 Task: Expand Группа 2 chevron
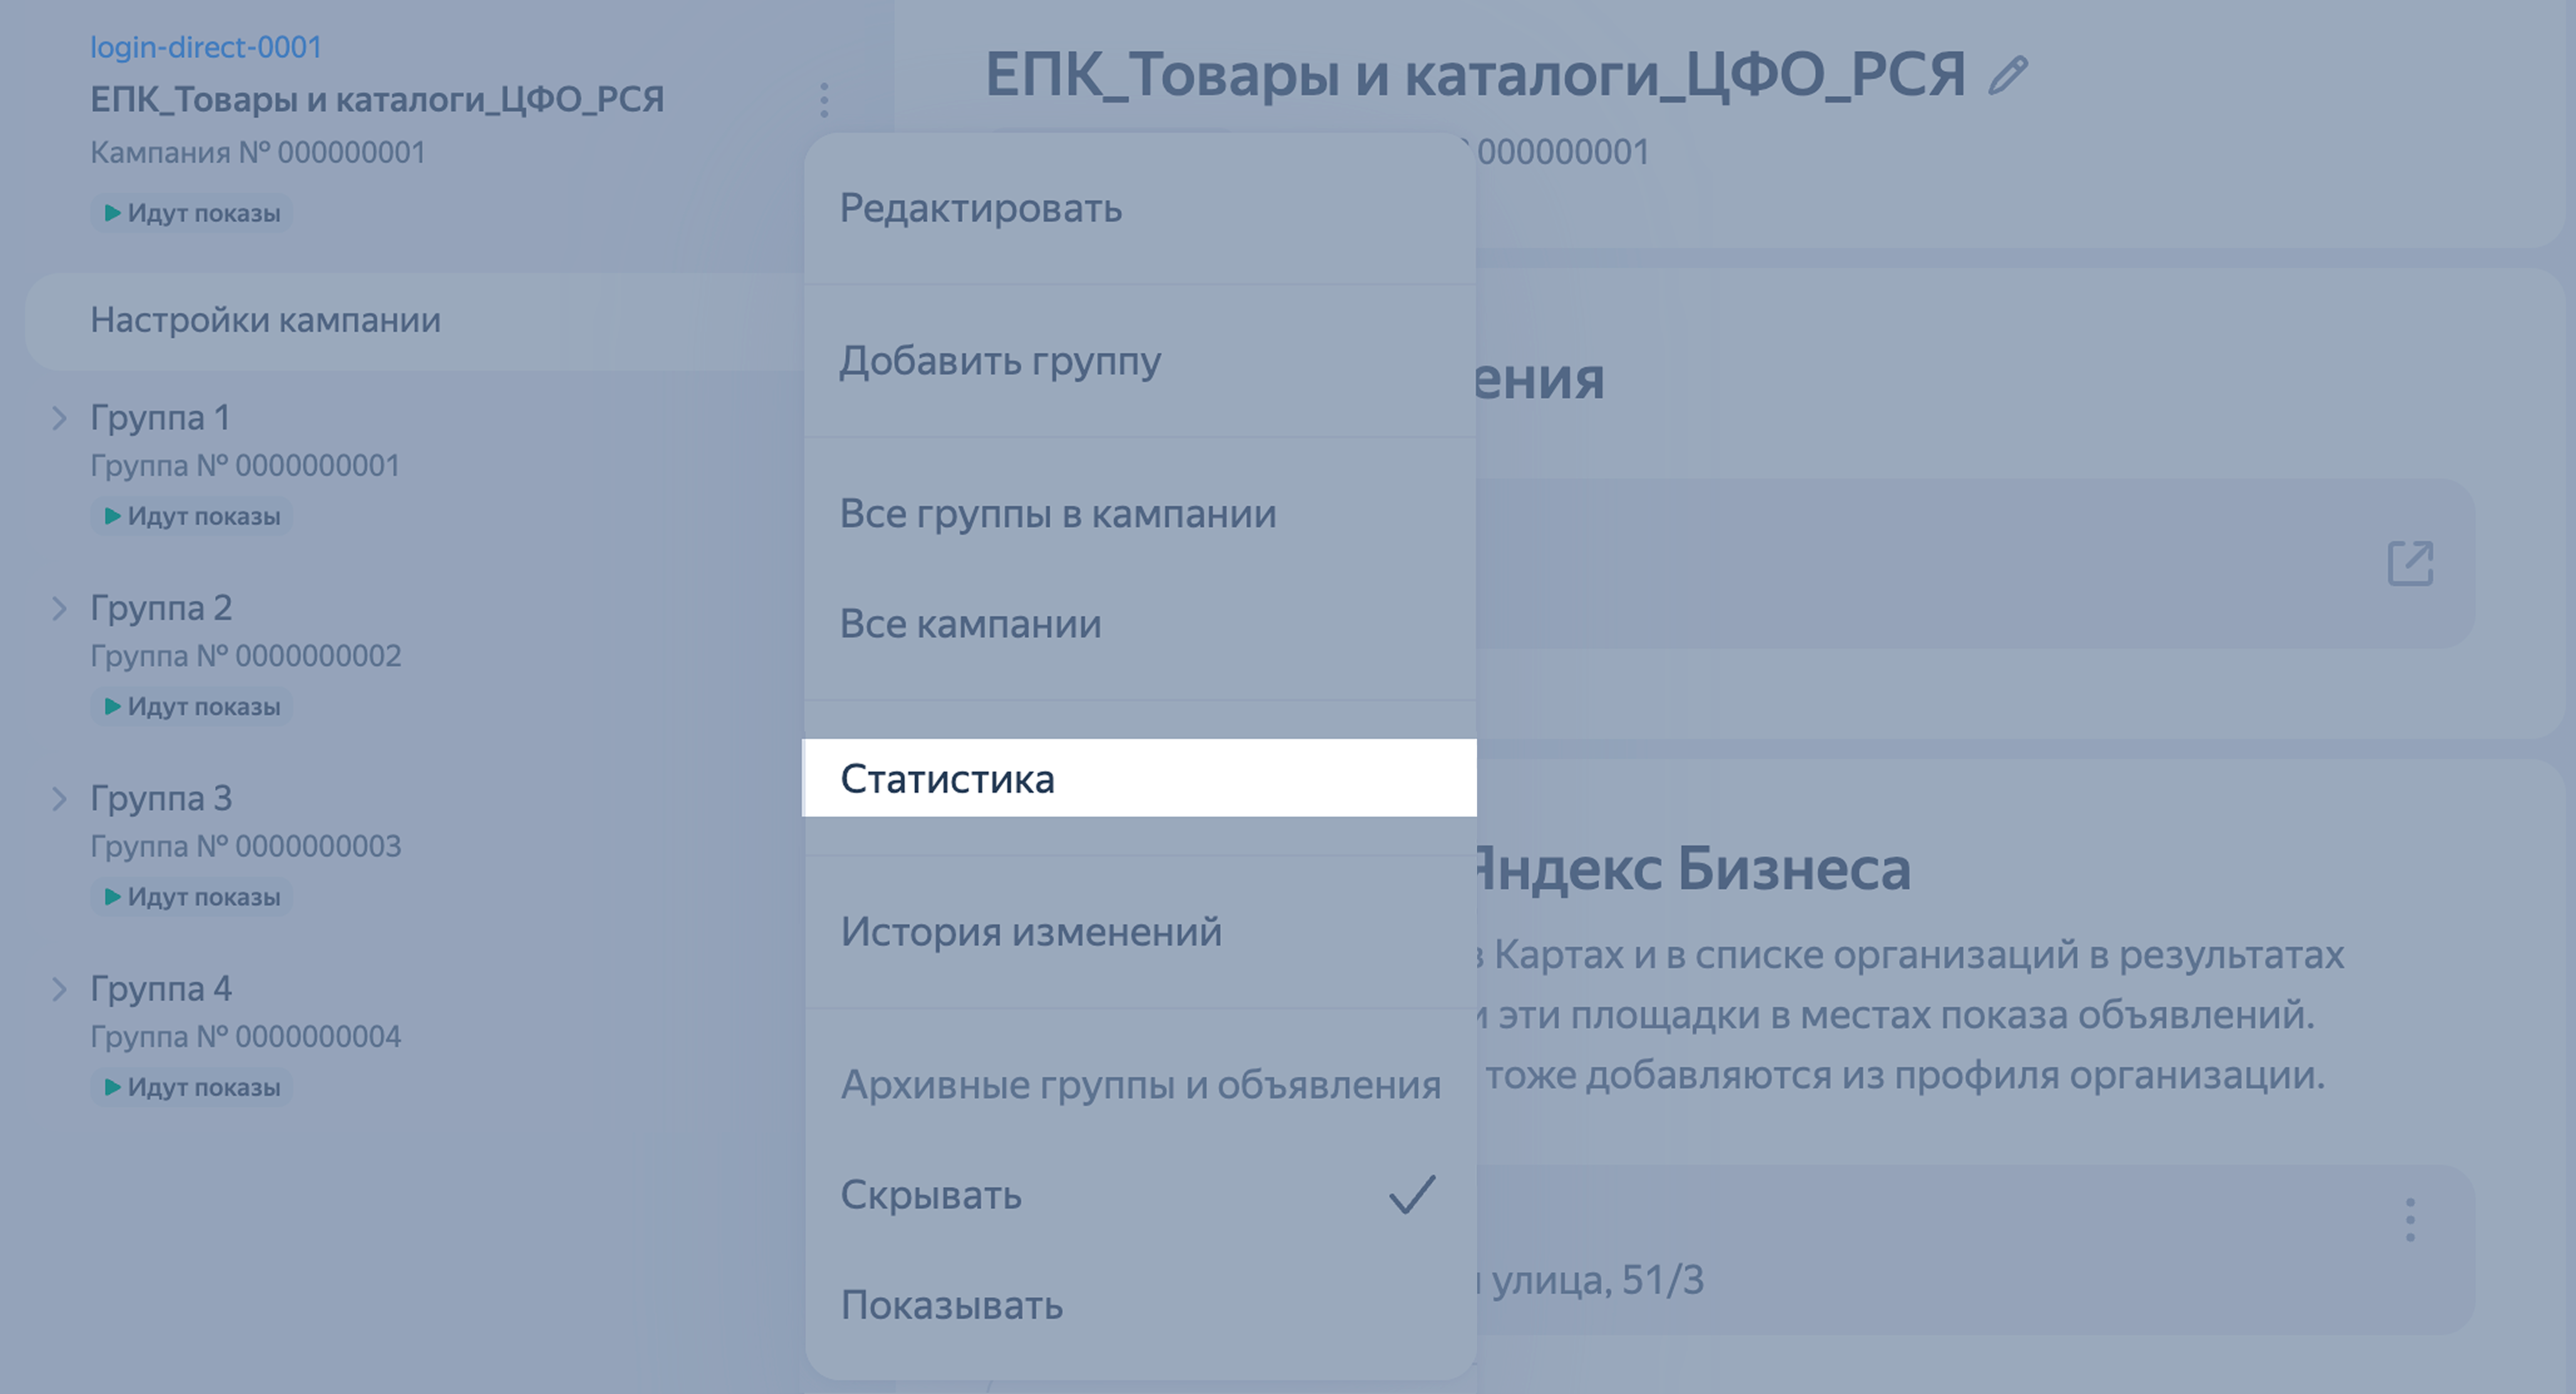point(59,608)
